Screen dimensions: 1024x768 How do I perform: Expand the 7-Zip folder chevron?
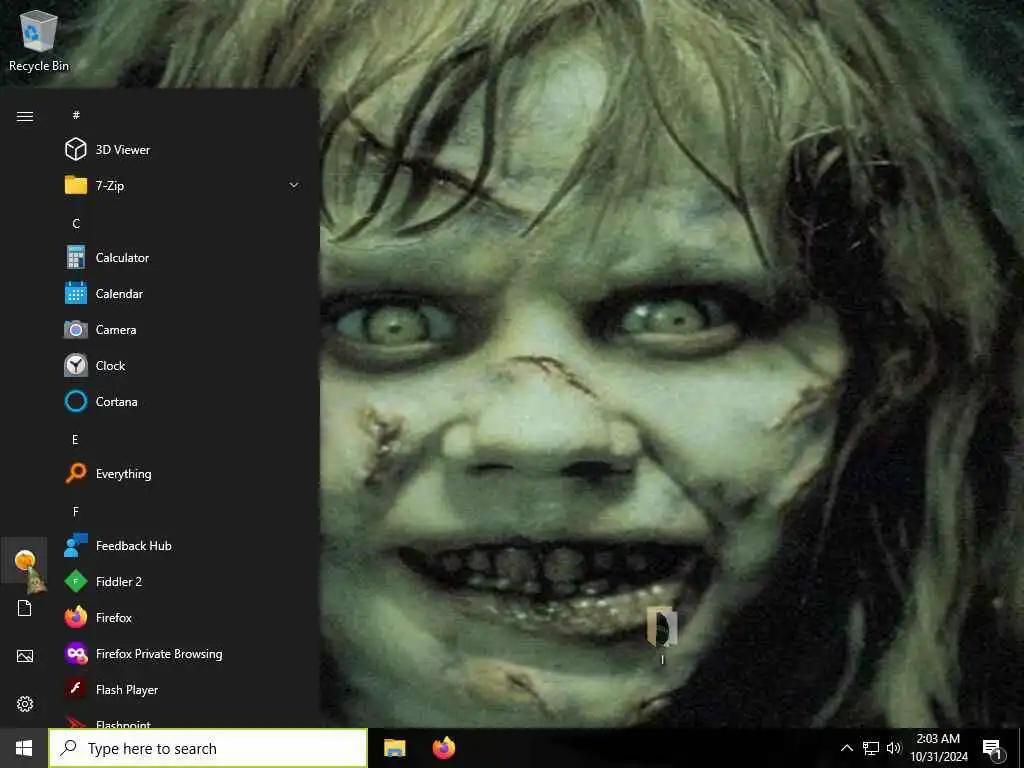tap(294, 185)
